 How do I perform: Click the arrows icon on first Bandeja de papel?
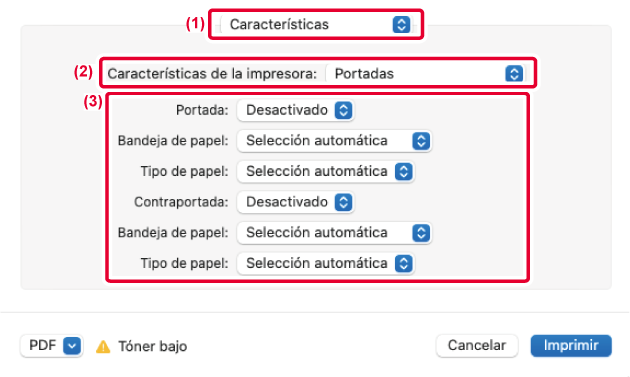pyautogui.click(x=421, y=141)
